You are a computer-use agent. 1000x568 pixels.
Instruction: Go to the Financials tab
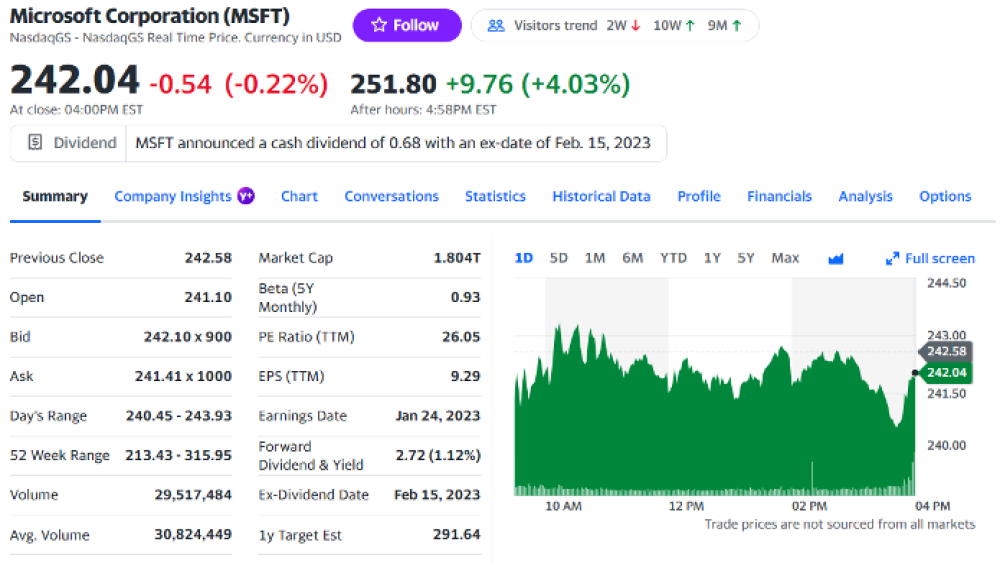pyautogui.click(x=779, y=196)
